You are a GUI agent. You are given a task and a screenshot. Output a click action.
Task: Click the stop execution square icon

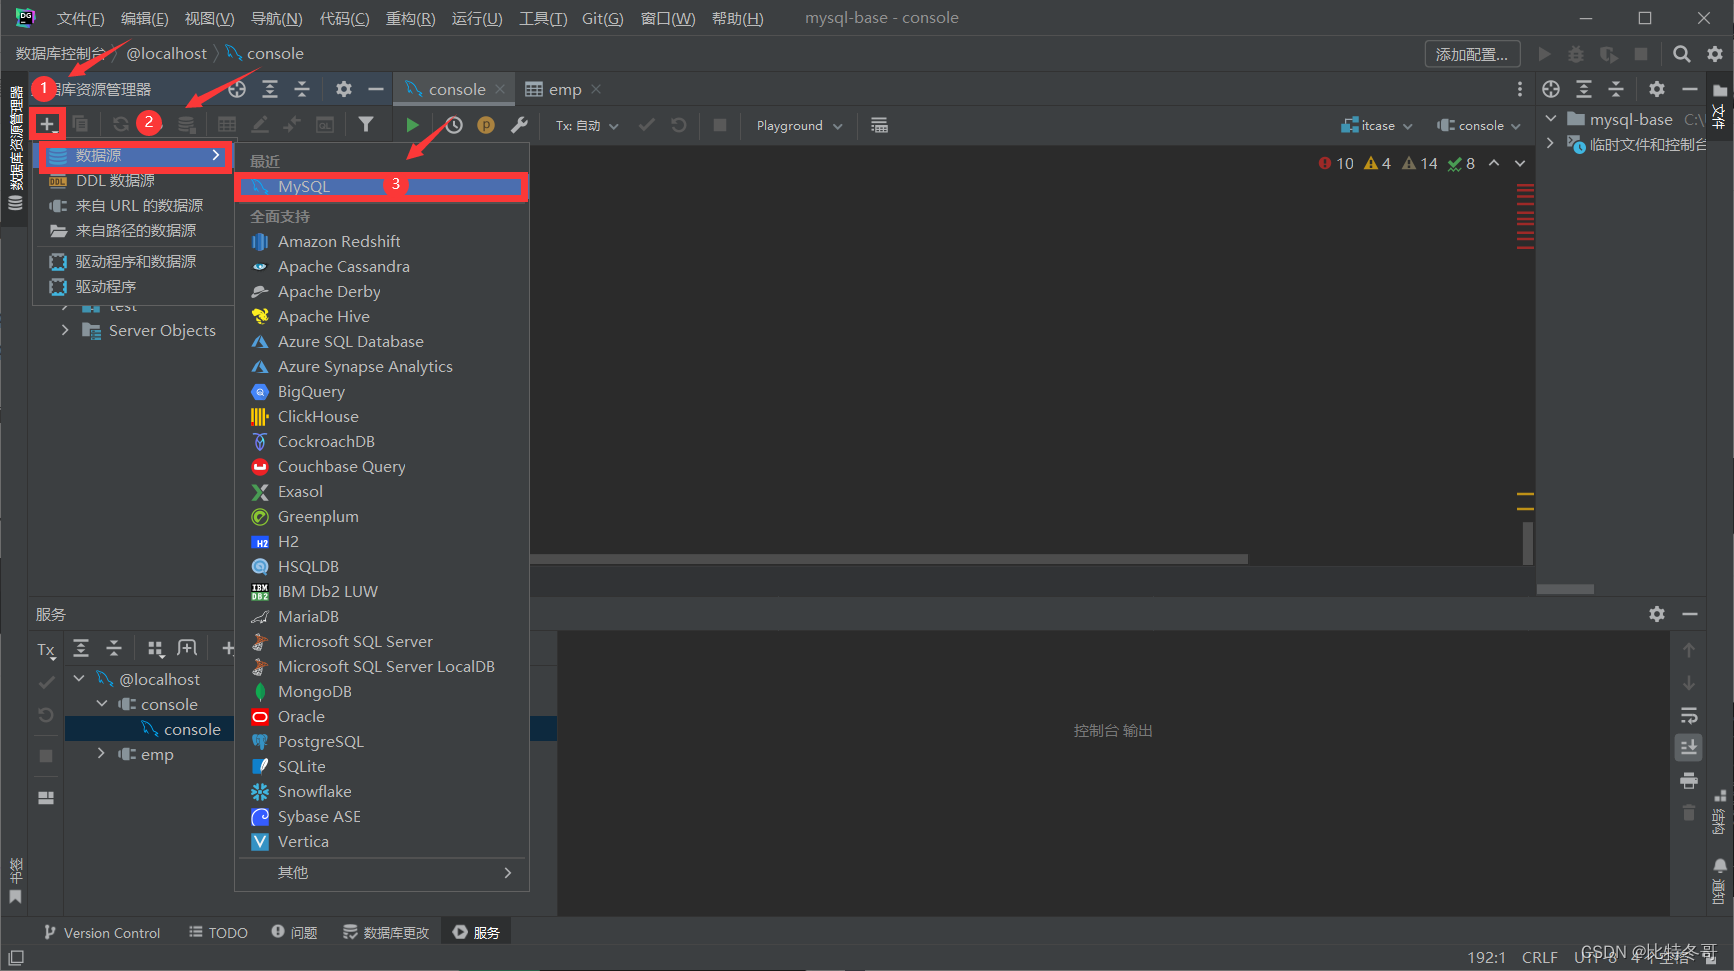tap(719, 125)
